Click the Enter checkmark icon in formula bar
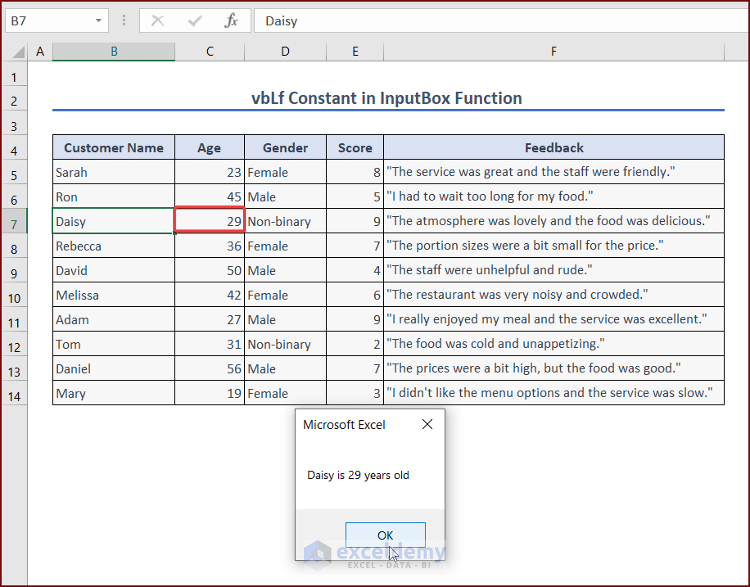The width and height of the screenshot is (750, 587). tap(195, 21)
